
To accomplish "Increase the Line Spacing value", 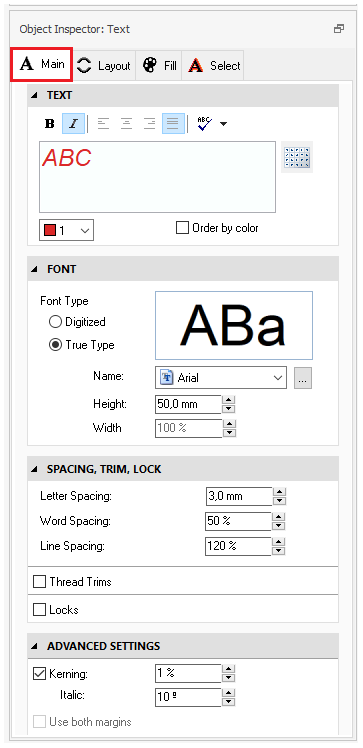I will (280, 541).
